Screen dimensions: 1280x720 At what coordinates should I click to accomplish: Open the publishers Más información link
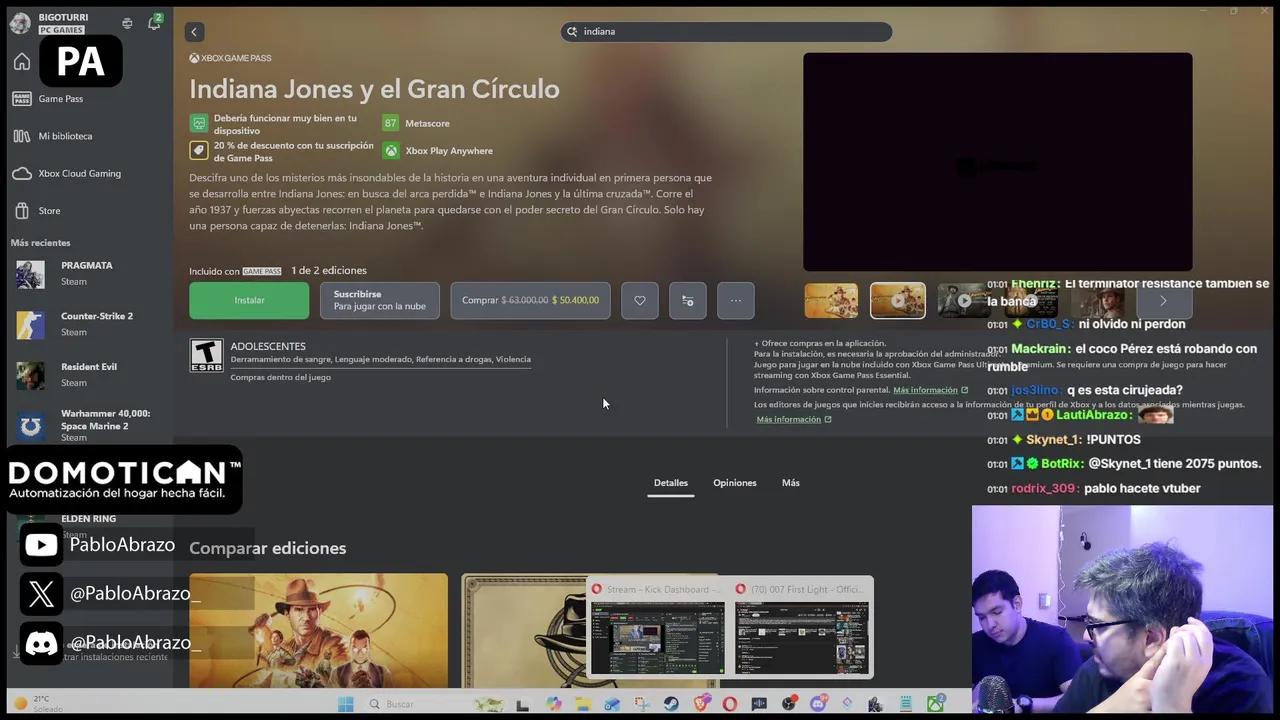pyautogui.click(x=794, y=420)
